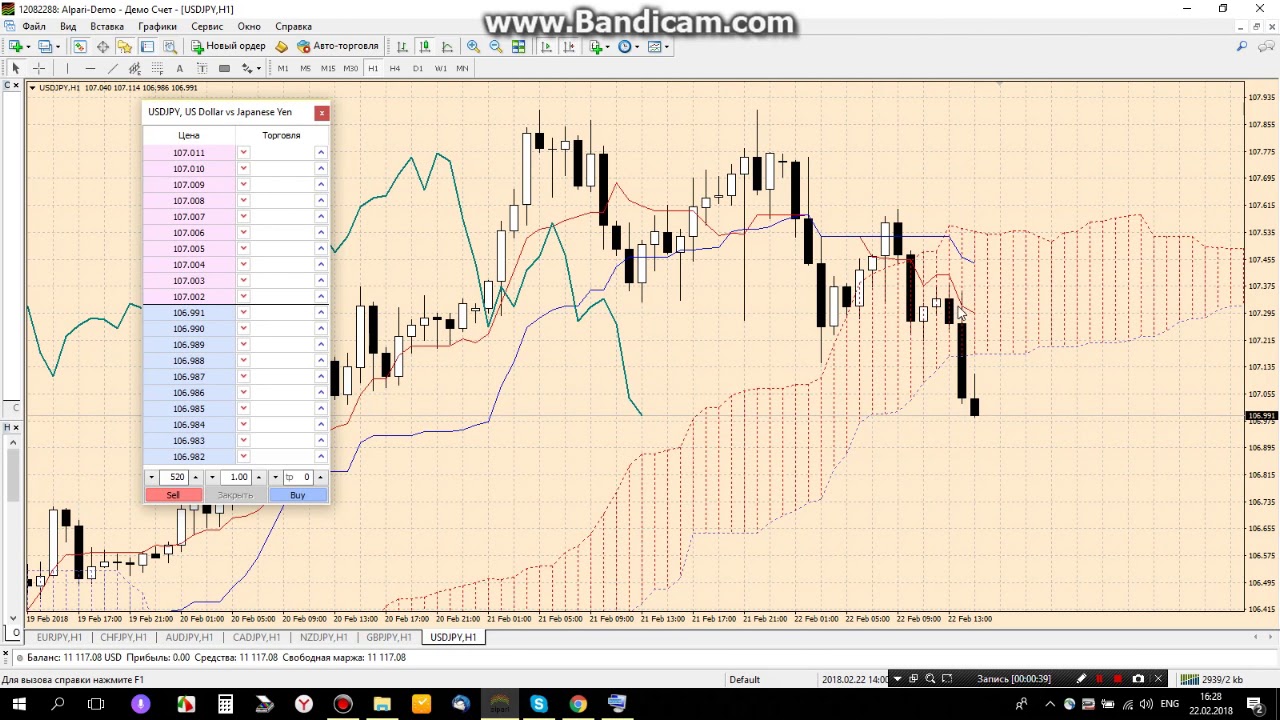Open the Справка menu
The width and height of the screenshot is (1280, 720).
point(293,26)
